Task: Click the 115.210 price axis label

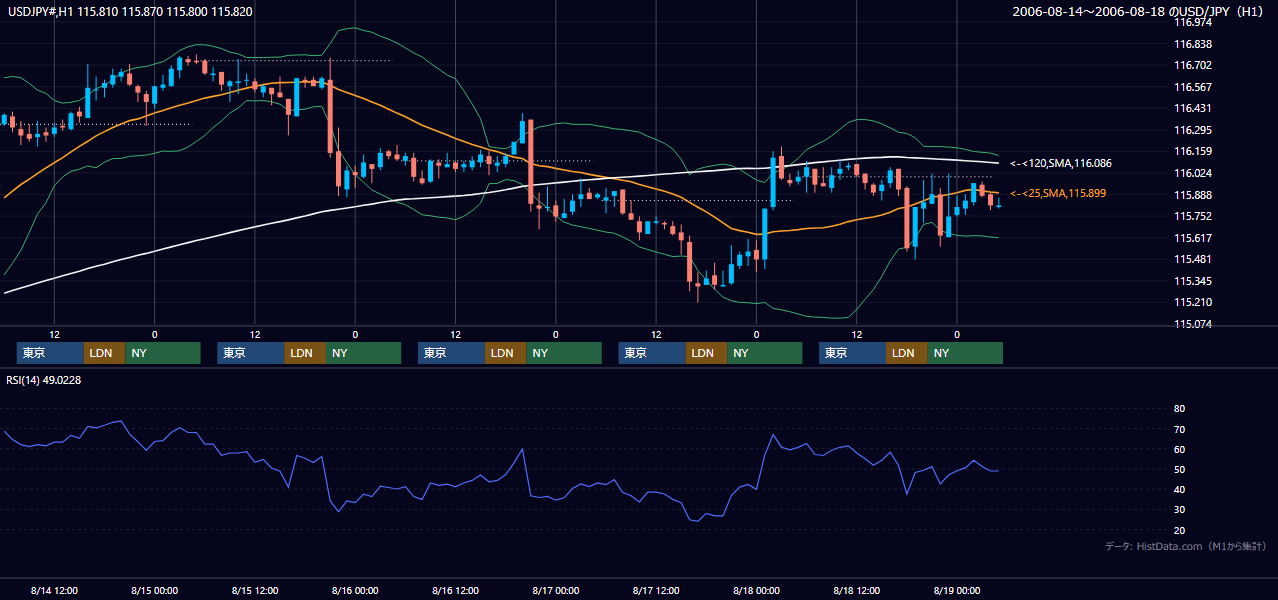Action: [1193, 302]
